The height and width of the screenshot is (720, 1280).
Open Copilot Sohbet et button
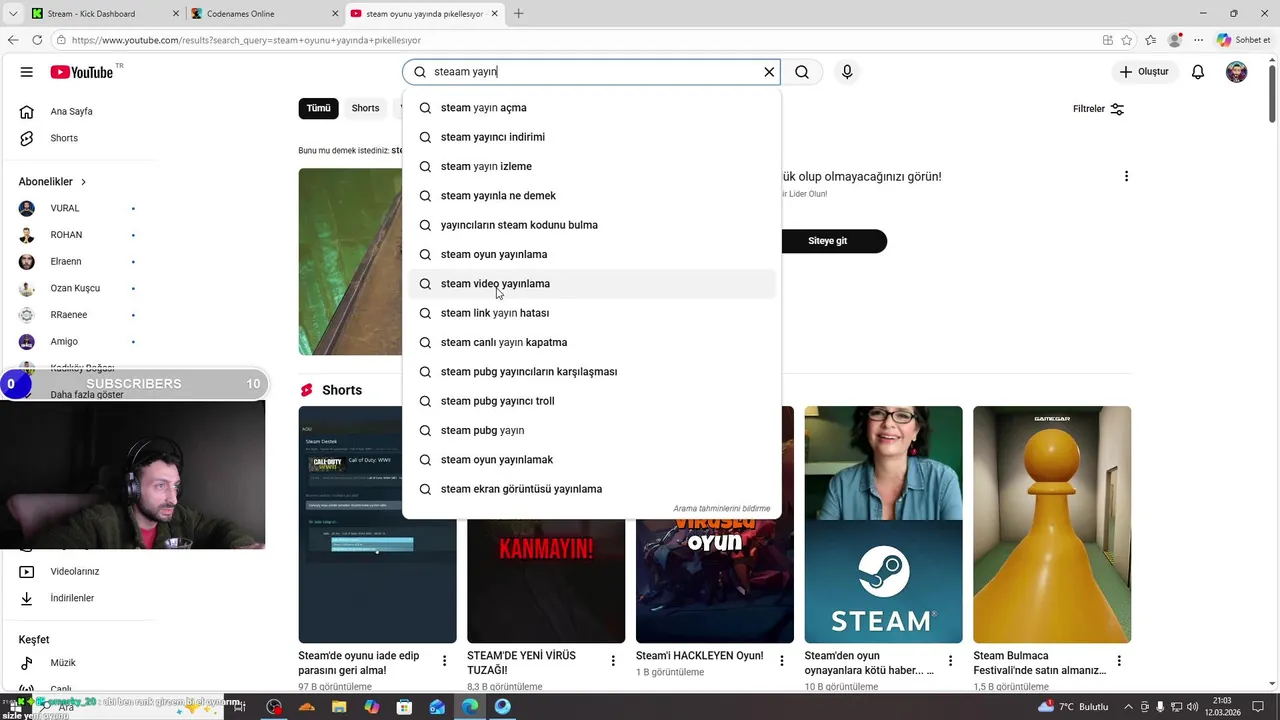coord(1243,40)
